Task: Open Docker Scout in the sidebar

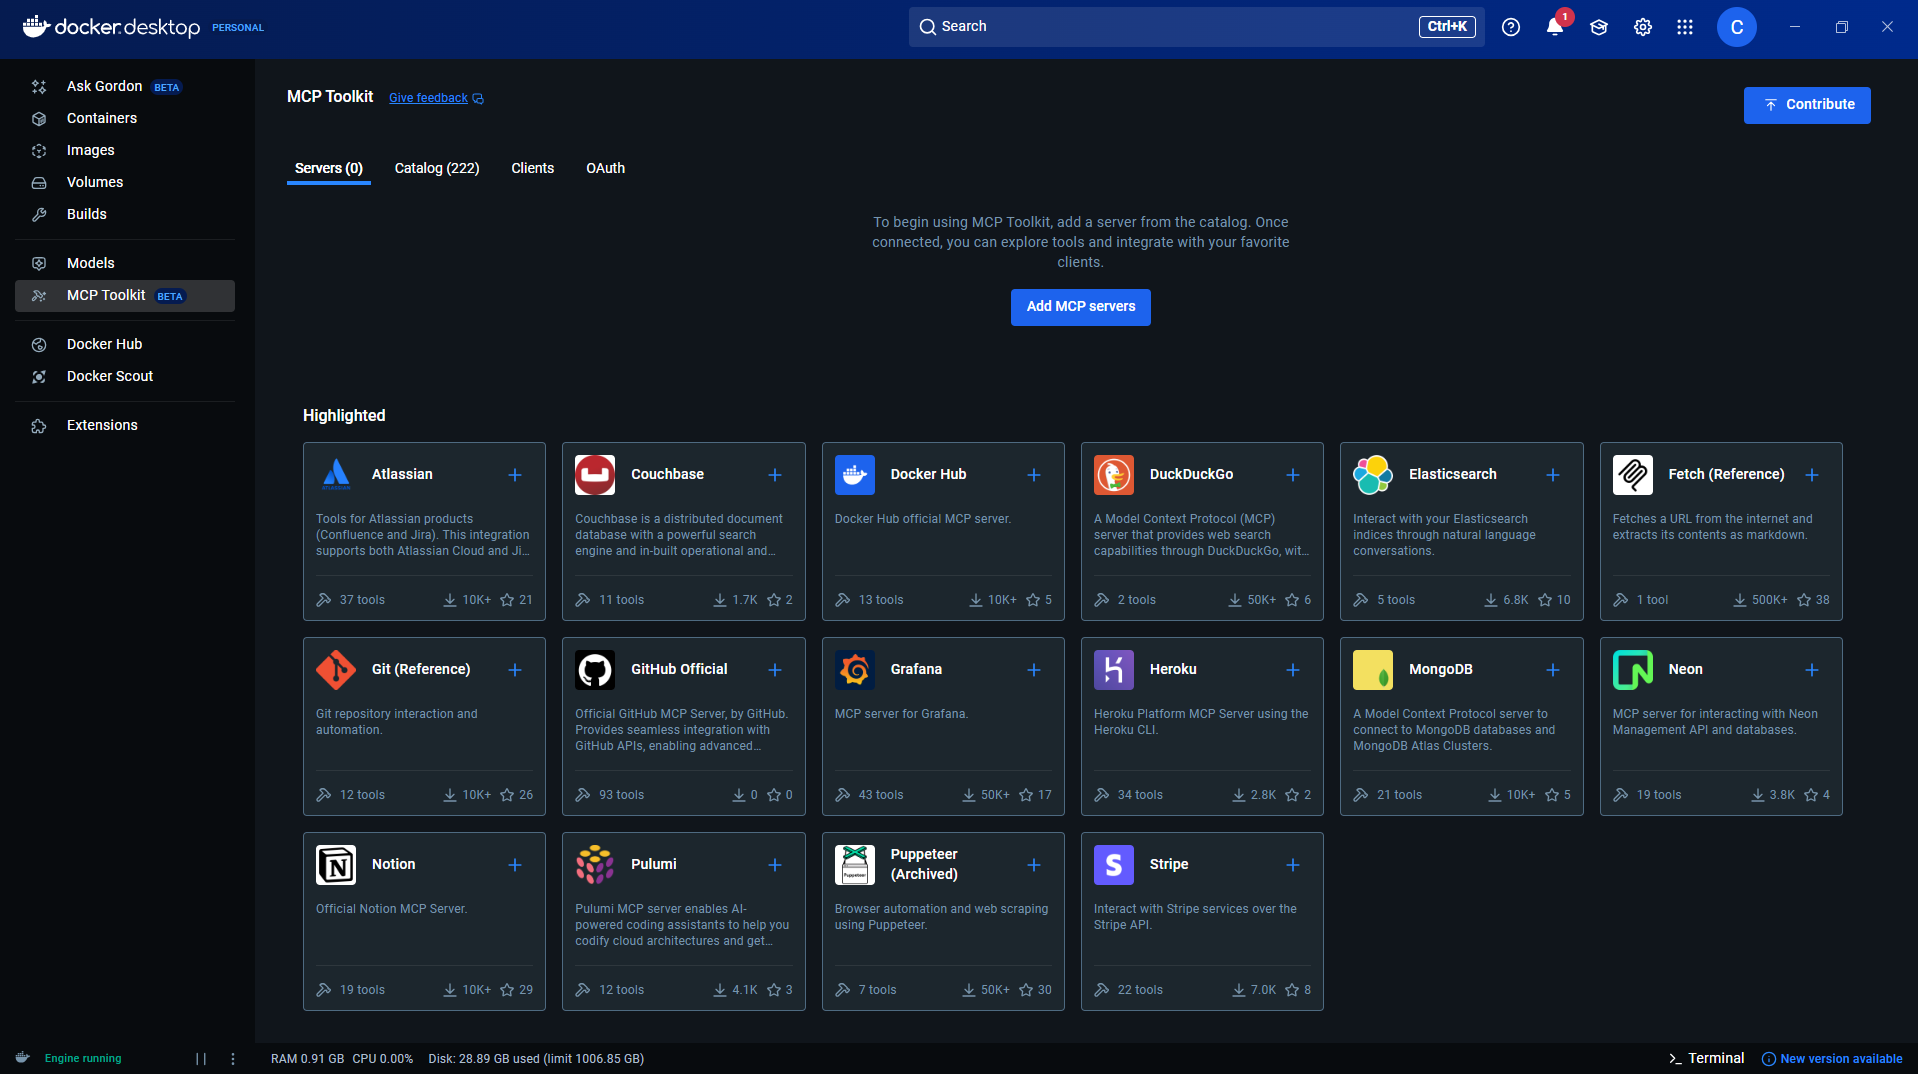Action: click(125, 377)
